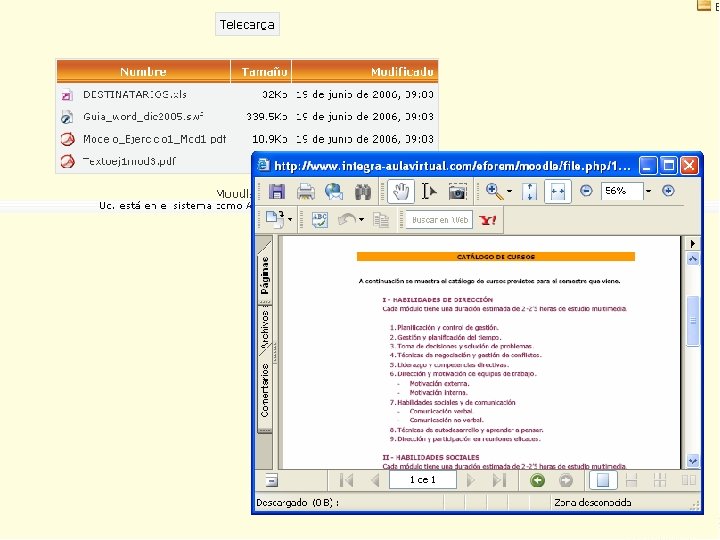Click the fit page height icon
The width and height of the screenshot is (720, 540).
[529, 191]
